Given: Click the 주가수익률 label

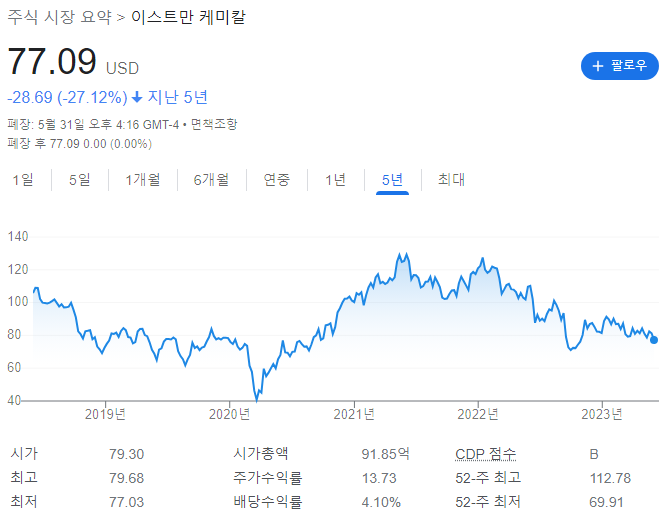Looking at the screenshot, I should click(268, 478).
